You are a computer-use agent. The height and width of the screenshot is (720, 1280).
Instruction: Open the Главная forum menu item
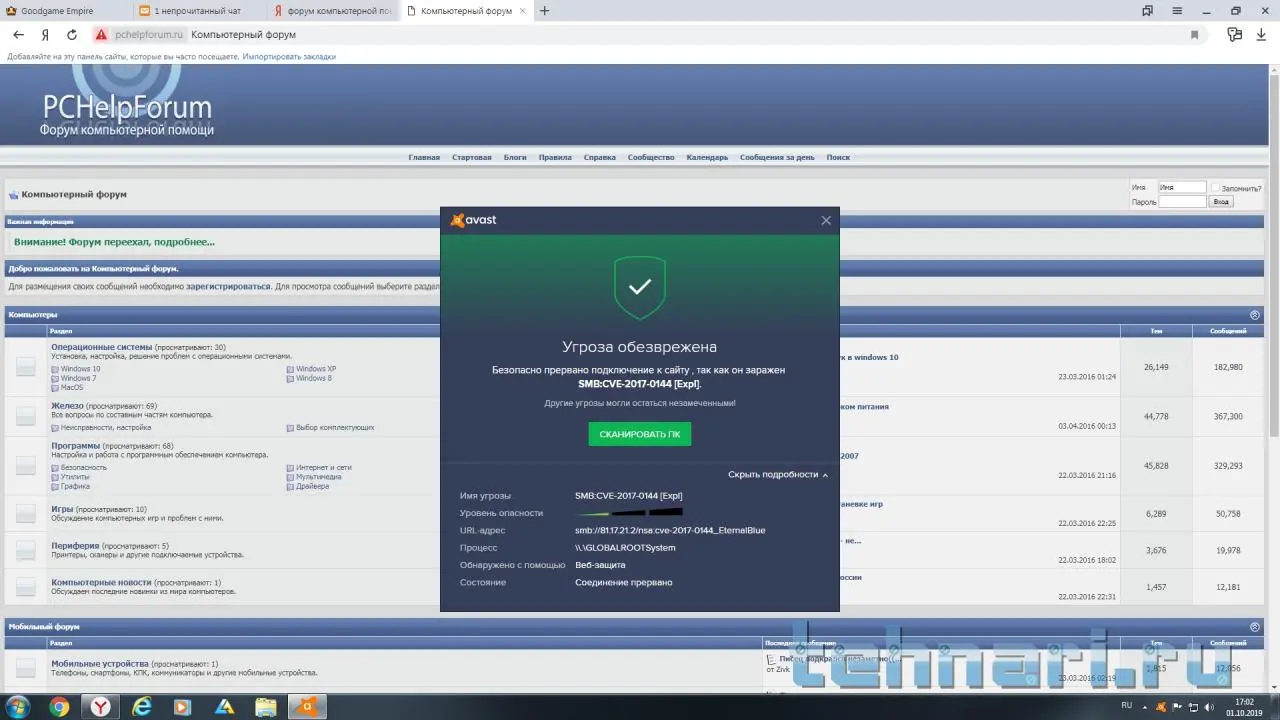pyautogui.click(x=424, y=157)
